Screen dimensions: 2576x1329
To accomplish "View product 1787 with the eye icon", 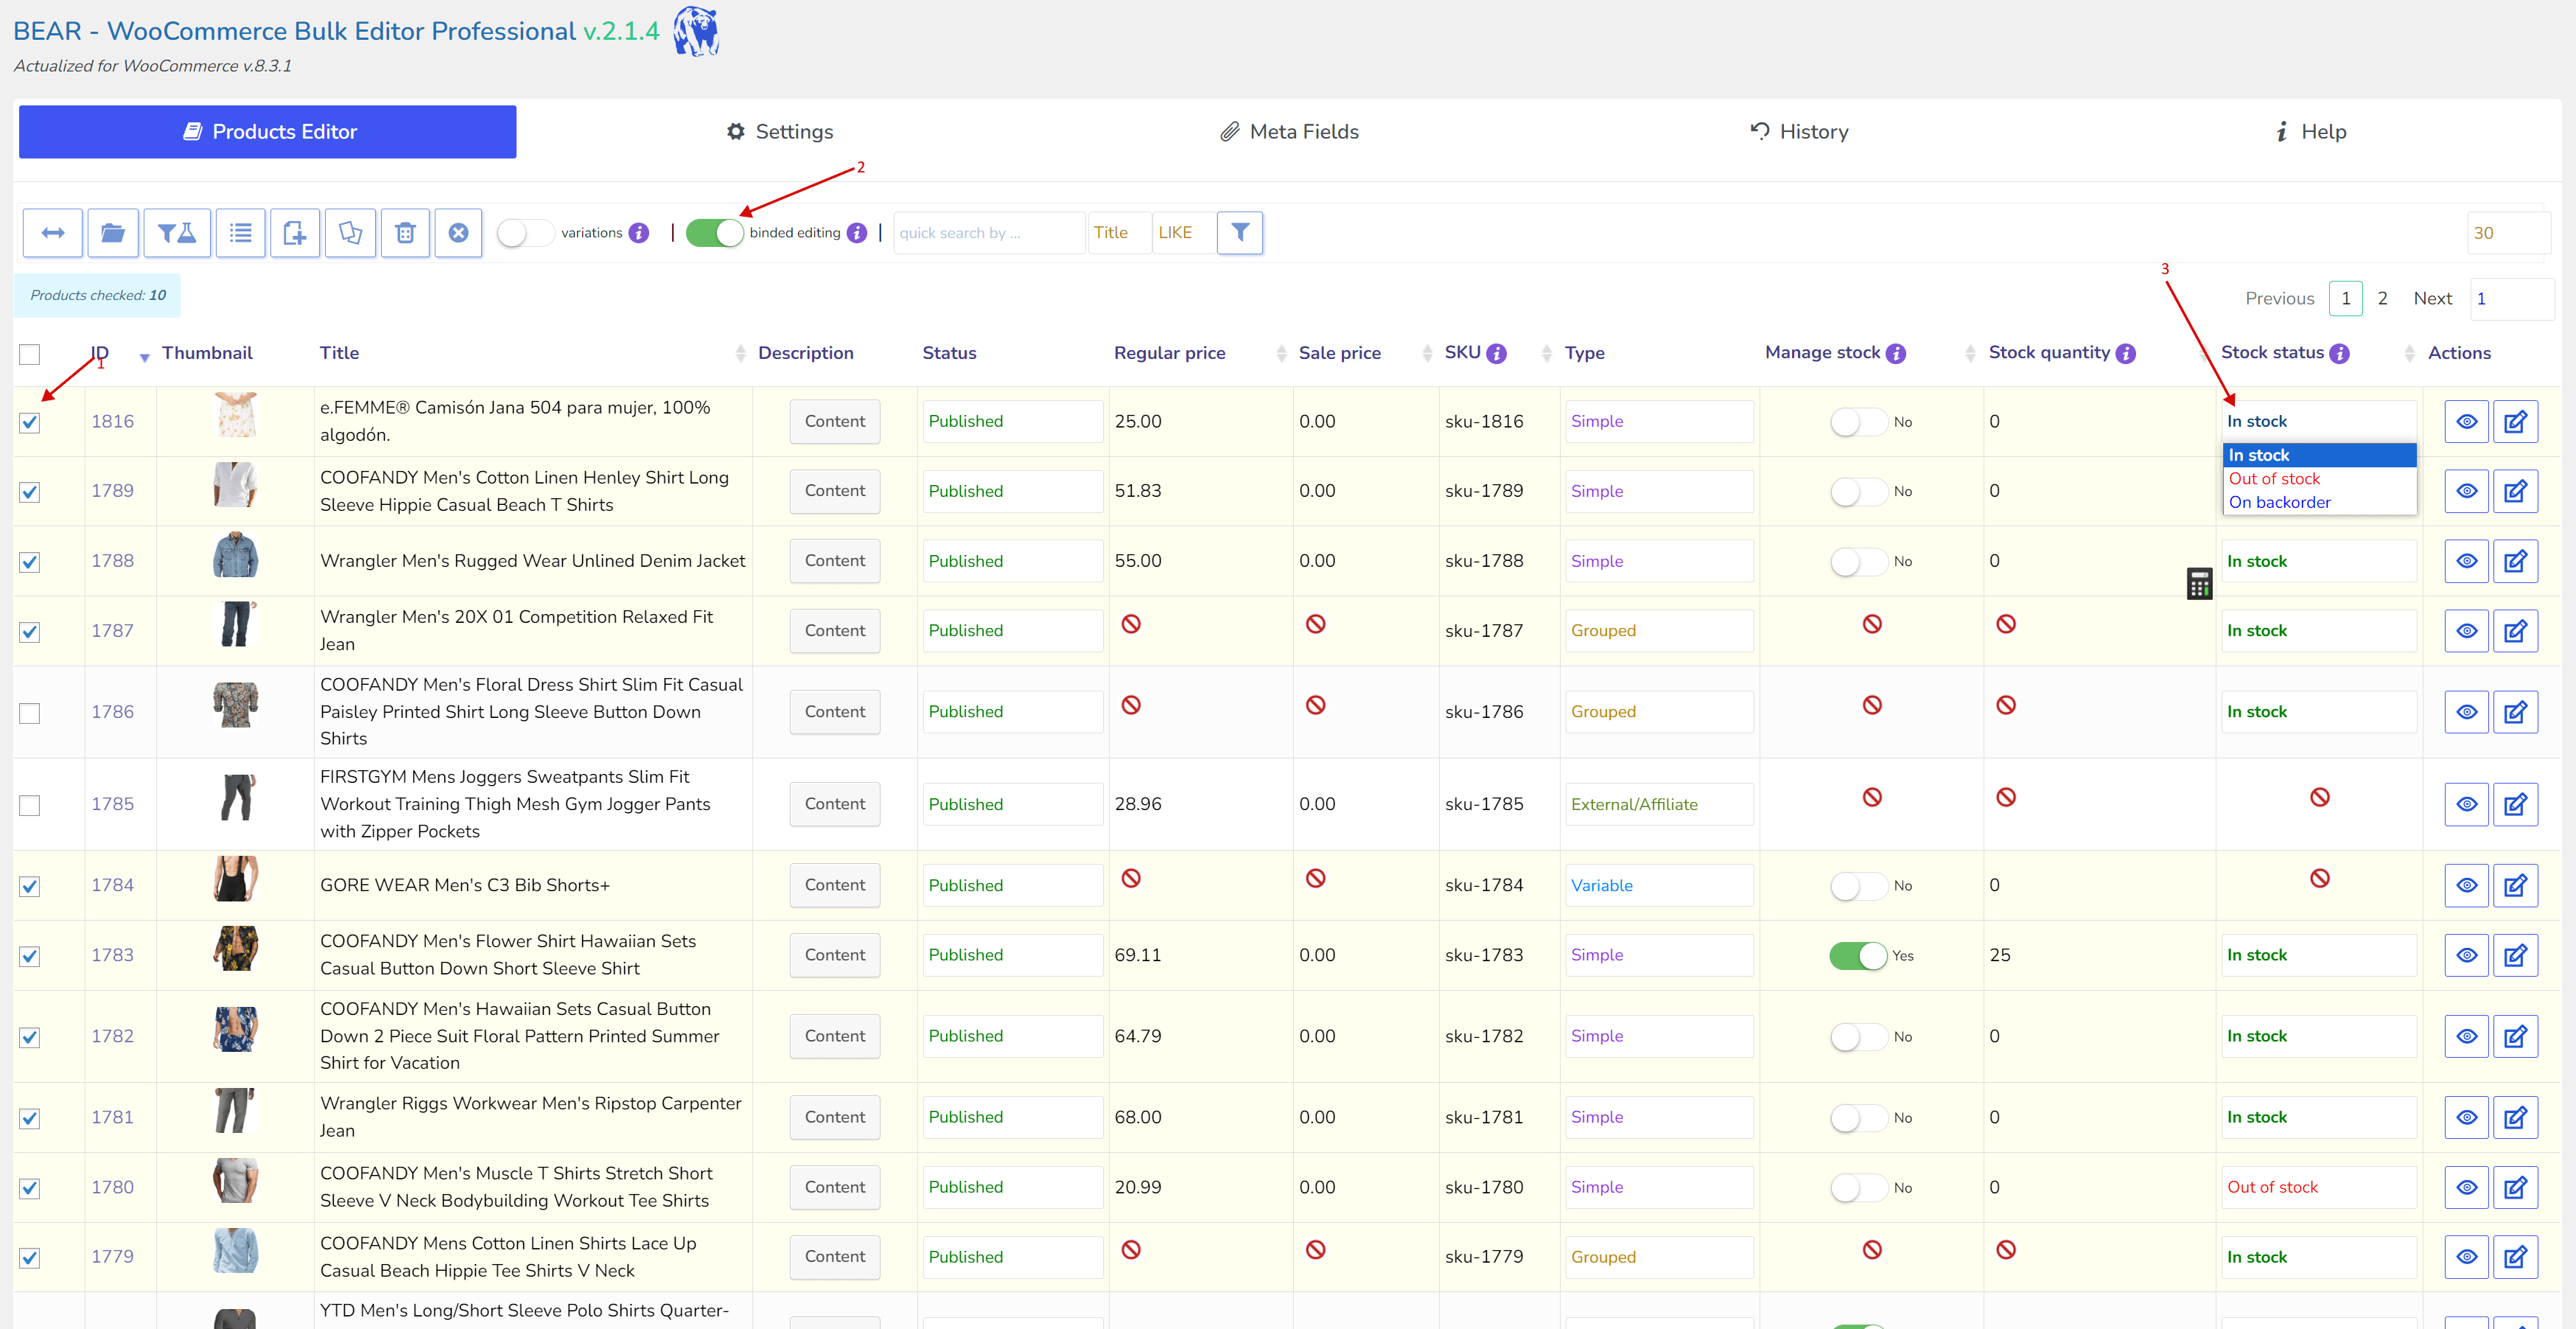I will pyautogui.click(x=2467, y=631).
